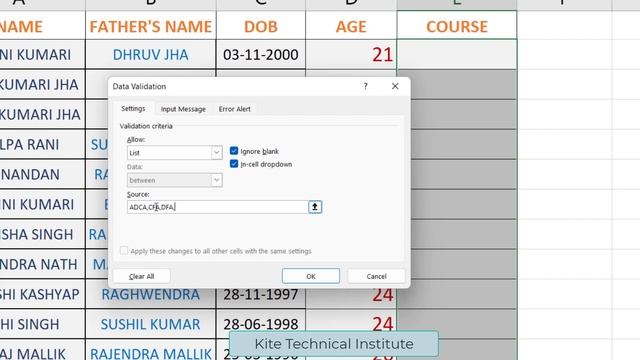Screen dimensions: 640x360
Task: Close the Data Validation dialog
Action: click(x=395, y=86)
